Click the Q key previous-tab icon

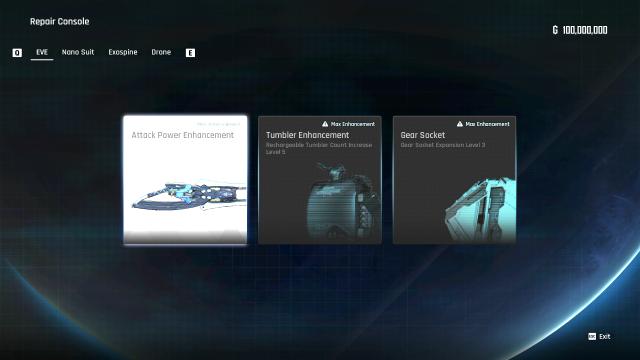[17, 53]
